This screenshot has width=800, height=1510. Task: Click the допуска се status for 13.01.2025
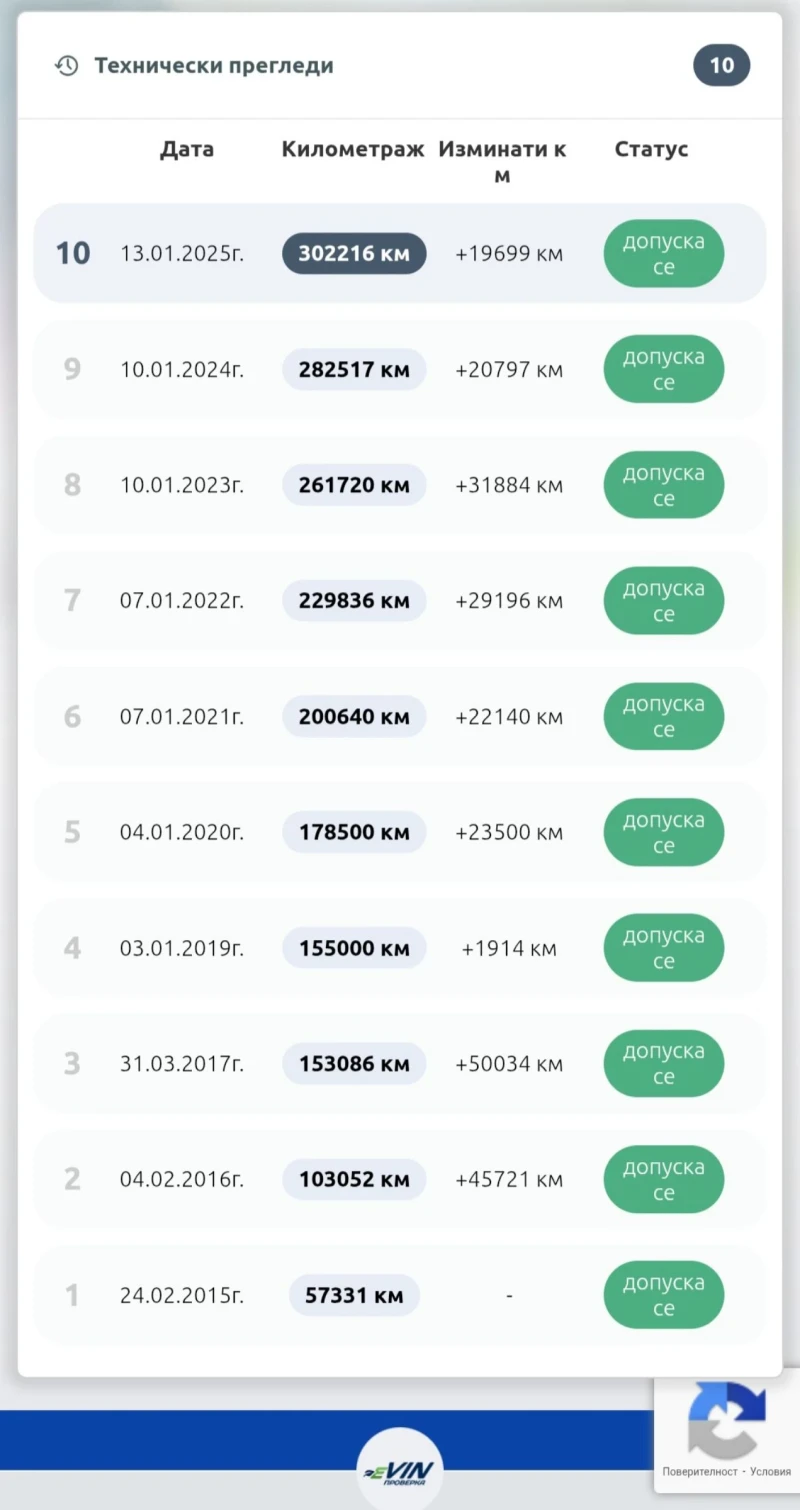[x=663, y=254]
